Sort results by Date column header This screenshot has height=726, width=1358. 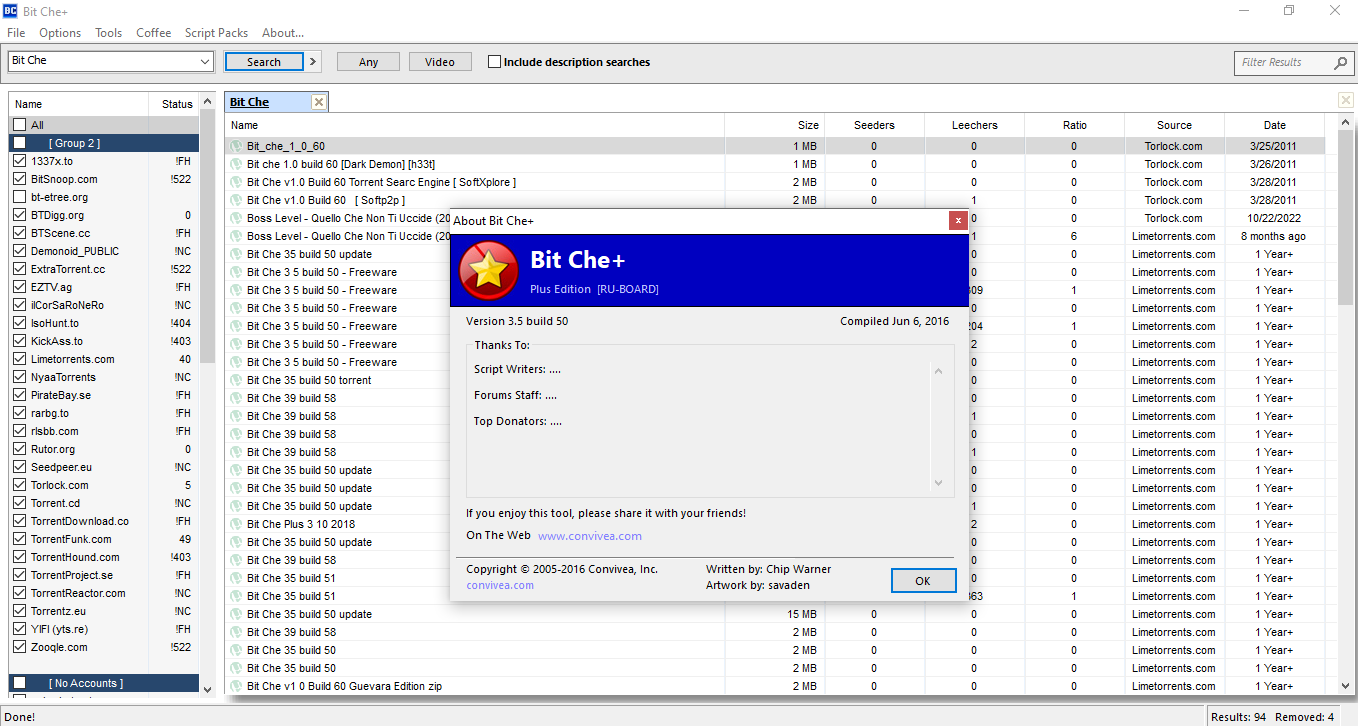[x=1274, y=125]
